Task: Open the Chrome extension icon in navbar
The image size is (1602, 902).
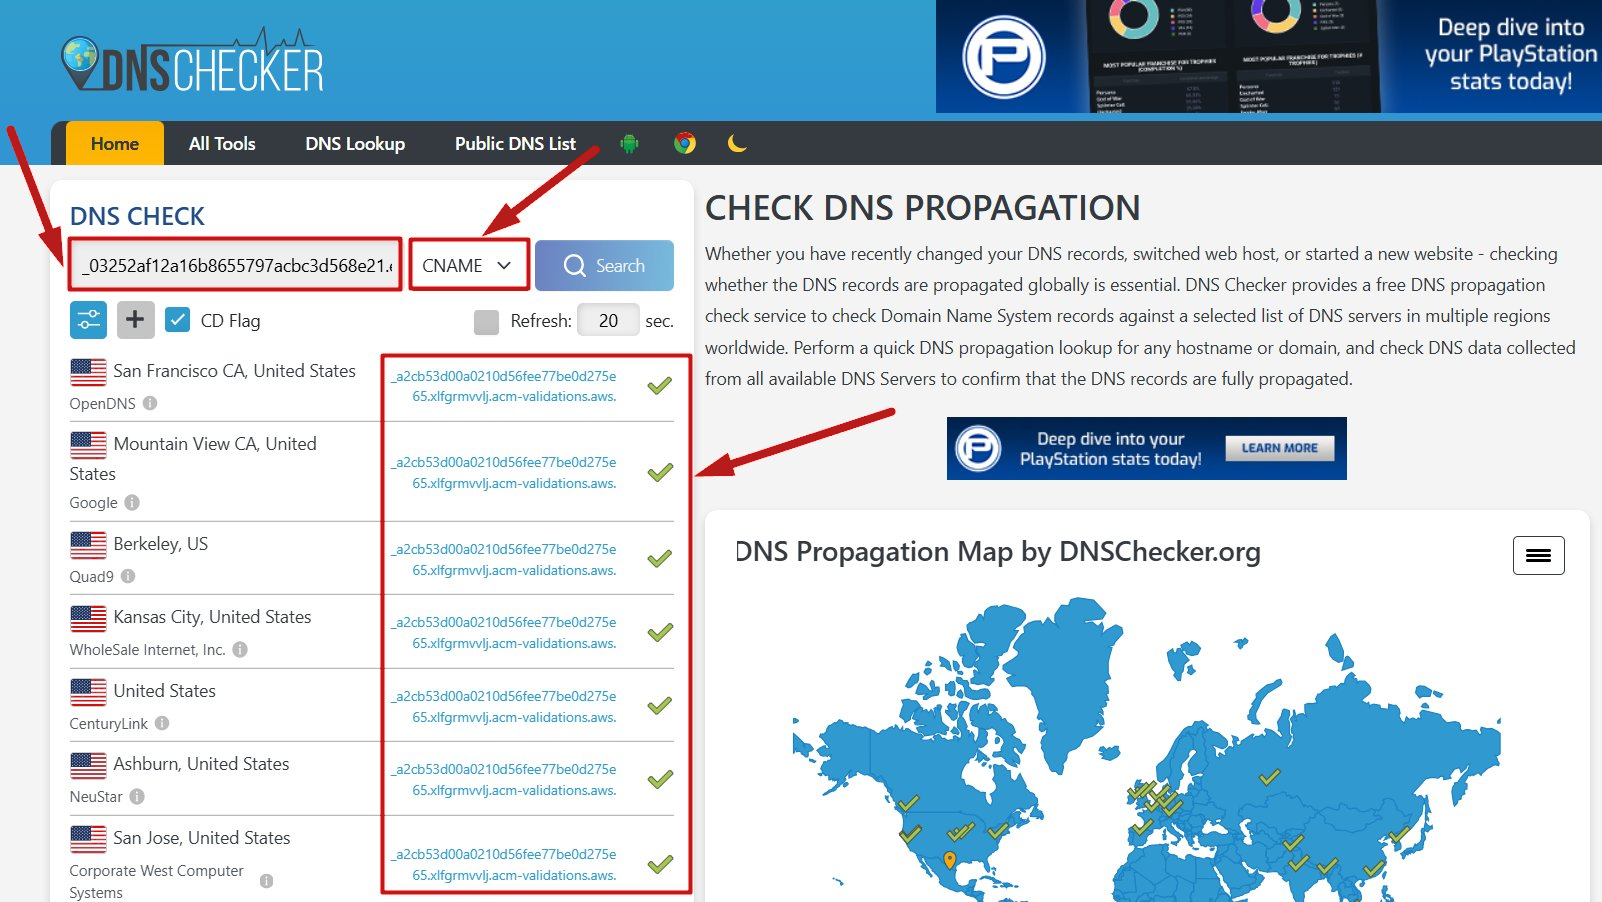Action: (685, 143)
